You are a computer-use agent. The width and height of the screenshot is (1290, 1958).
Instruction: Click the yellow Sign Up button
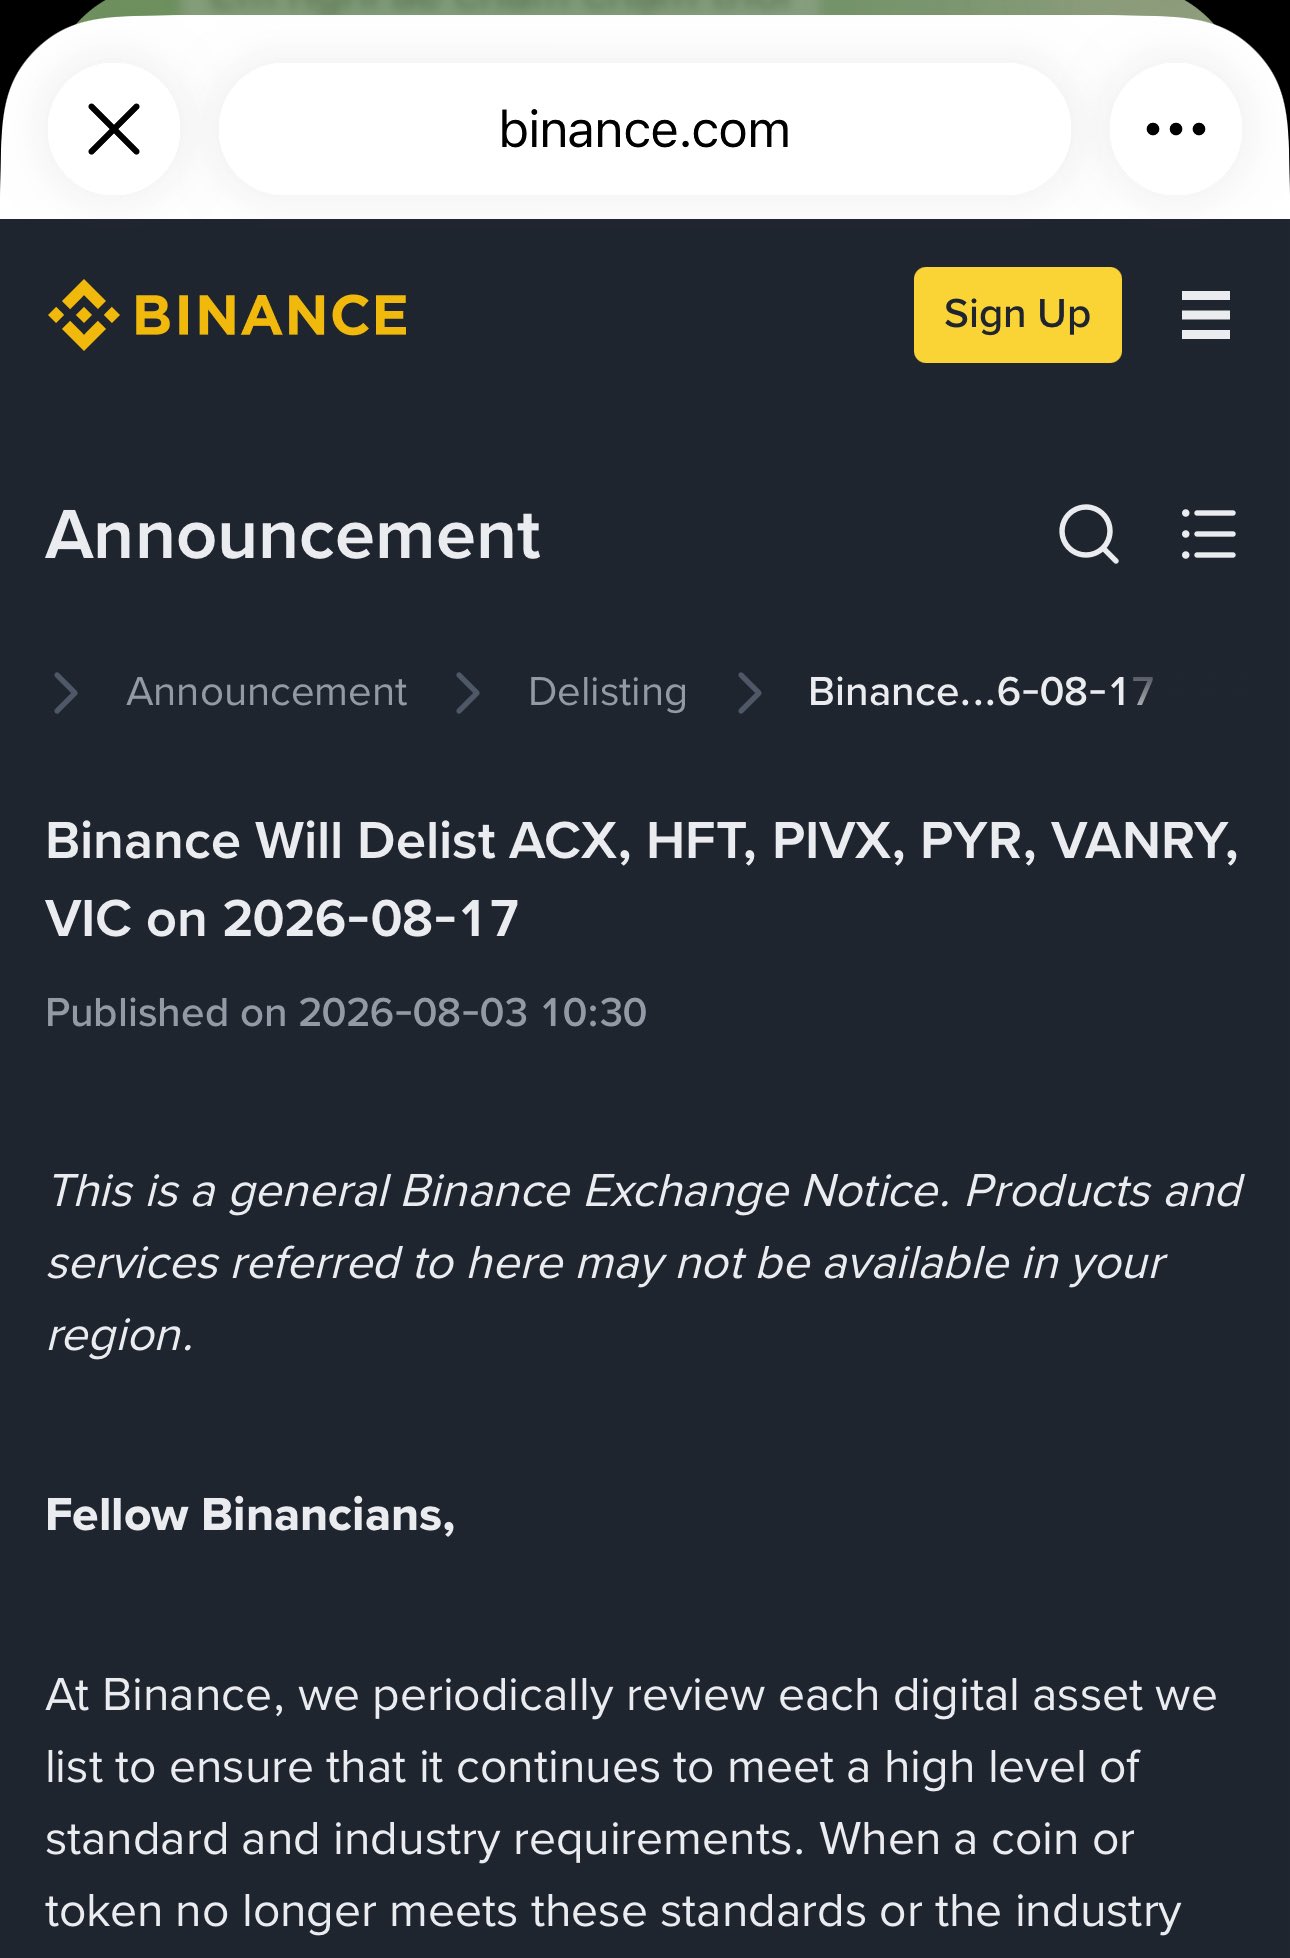coord(1017,315)
